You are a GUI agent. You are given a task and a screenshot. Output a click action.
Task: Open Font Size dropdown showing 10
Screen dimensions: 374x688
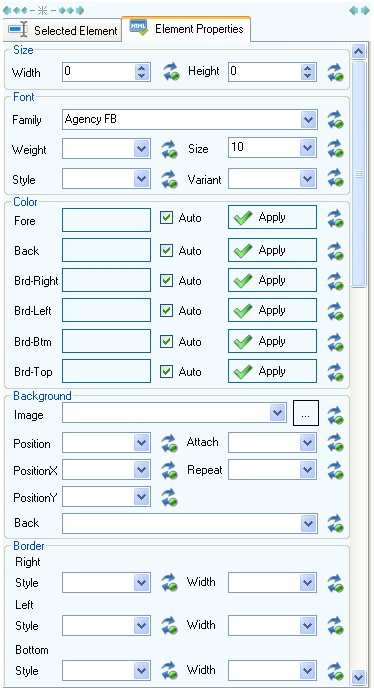click(x=272, y=148)
